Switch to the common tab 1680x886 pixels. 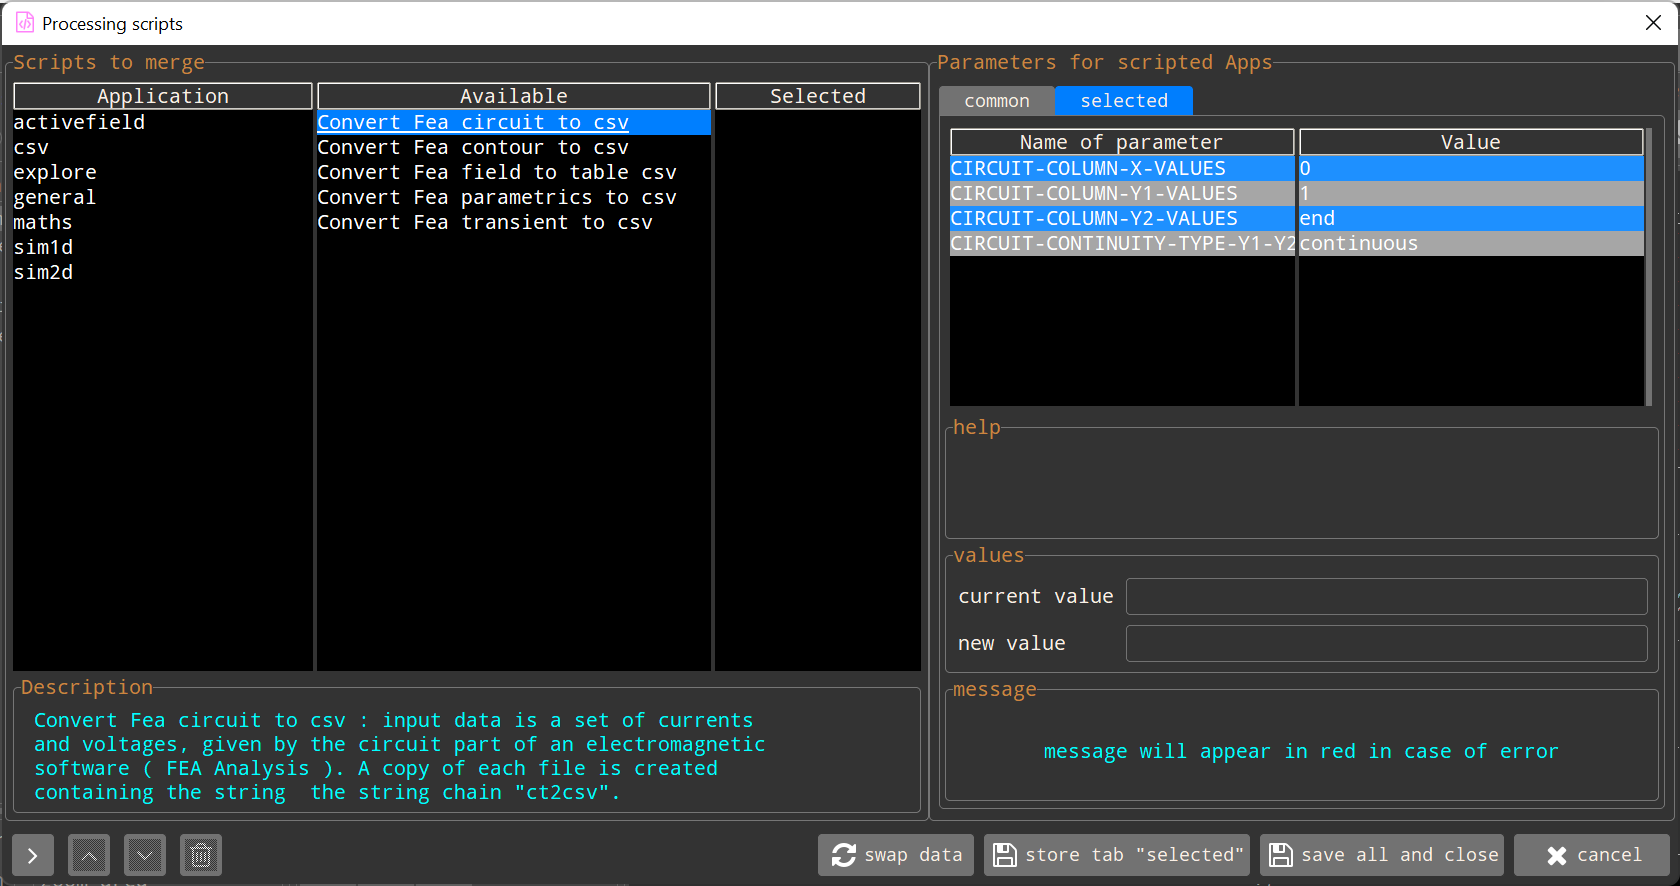pyautogui.click(x=996, y=101)
